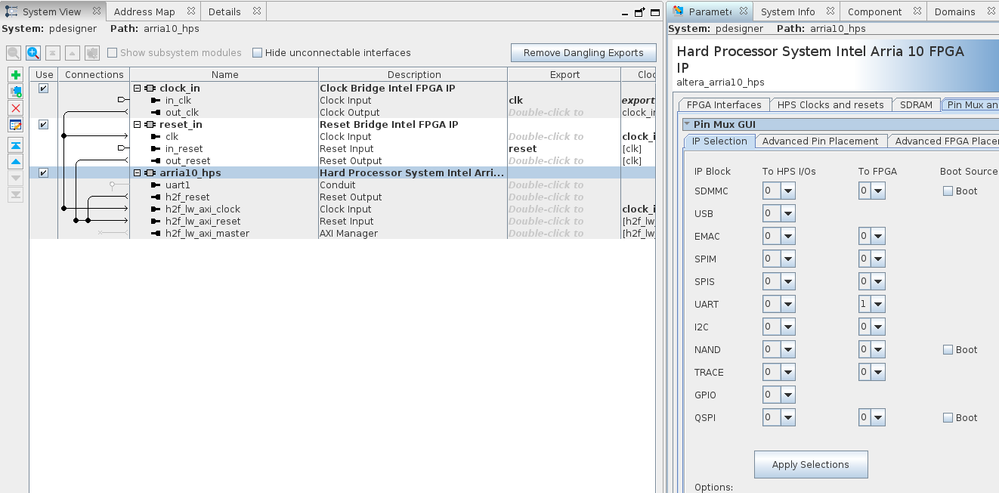Screen dimensions: 999x493
Task: Switch to the System Info tab
Action: coord(787,11)
